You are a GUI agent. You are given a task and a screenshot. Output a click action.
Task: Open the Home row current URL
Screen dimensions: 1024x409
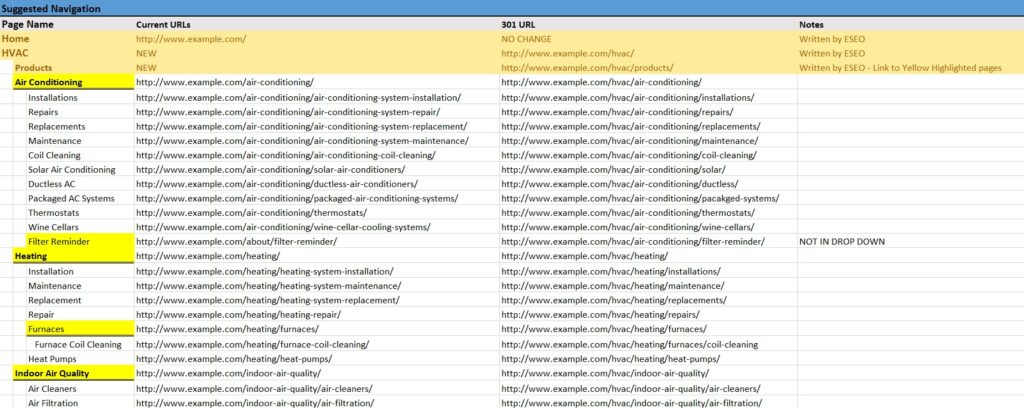click(191, 39)
